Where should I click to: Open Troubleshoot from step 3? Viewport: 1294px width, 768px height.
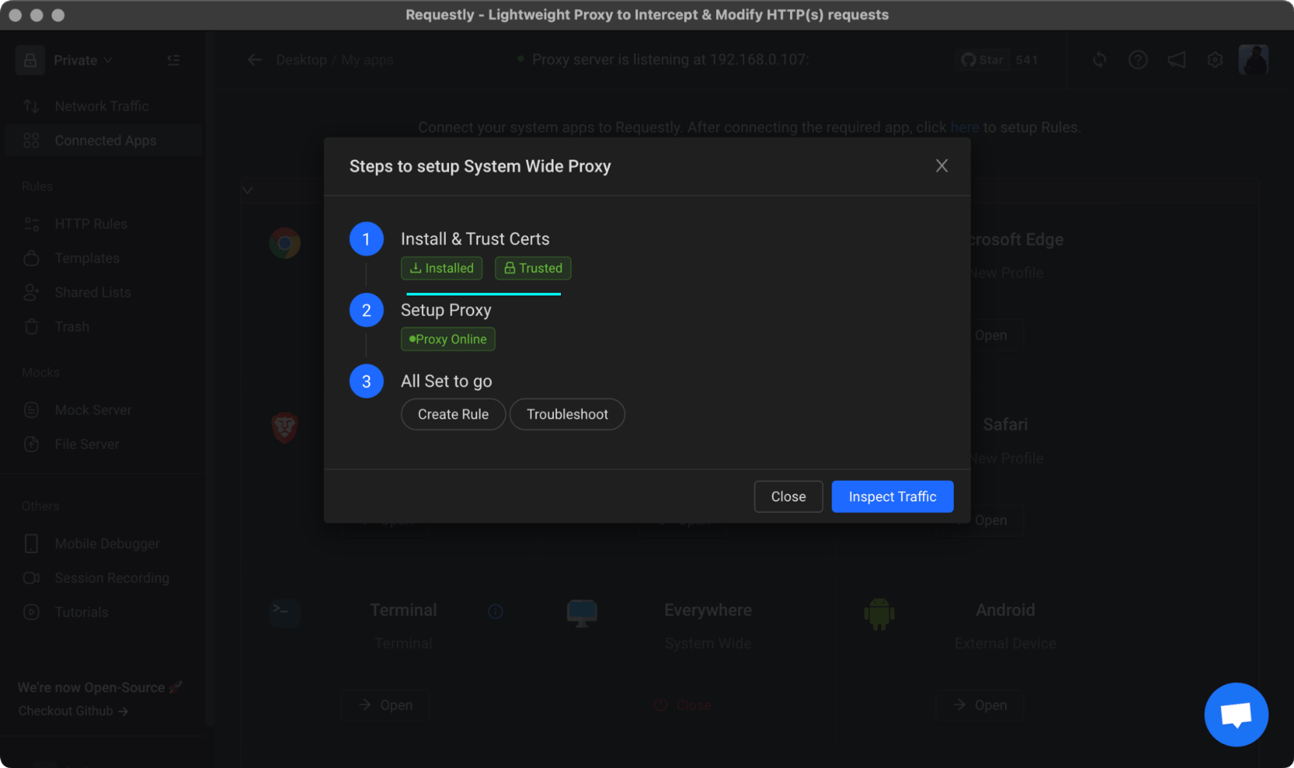(x=567, y=414)
